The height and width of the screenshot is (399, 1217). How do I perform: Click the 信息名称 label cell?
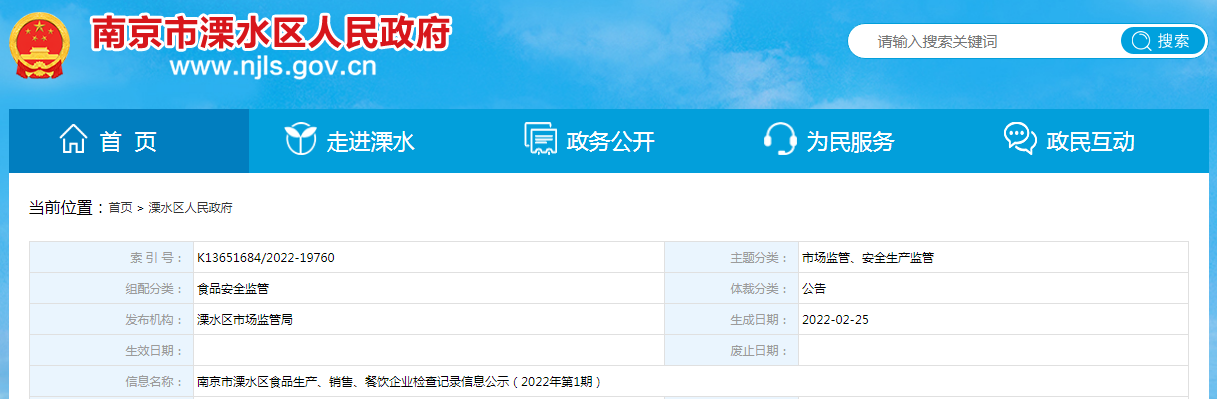coord(112,381)
